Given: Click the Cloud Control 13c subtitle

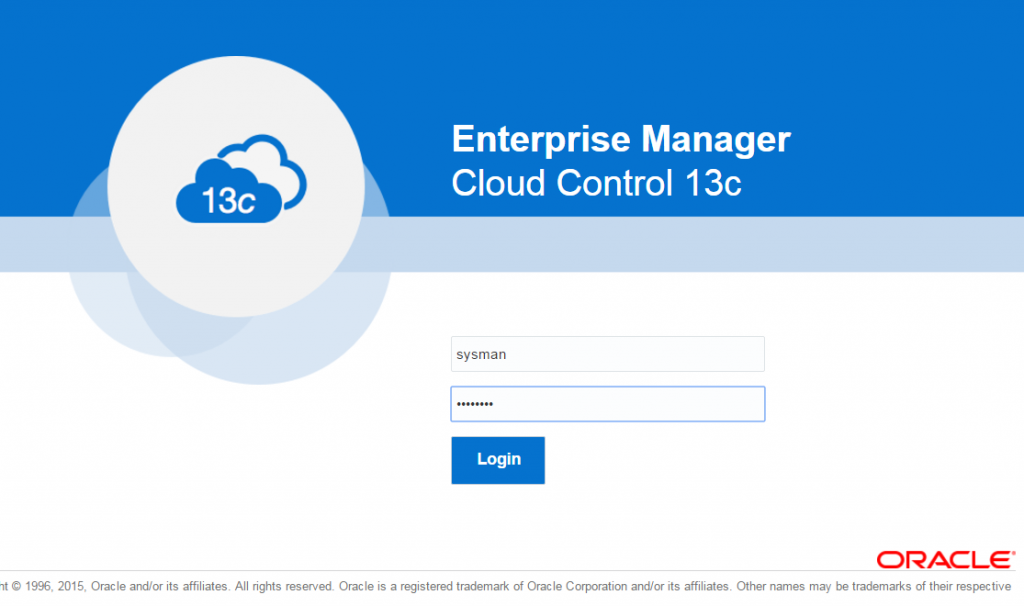Looking at the screenshot, I should pyautogui.click(x=596, y=183).
